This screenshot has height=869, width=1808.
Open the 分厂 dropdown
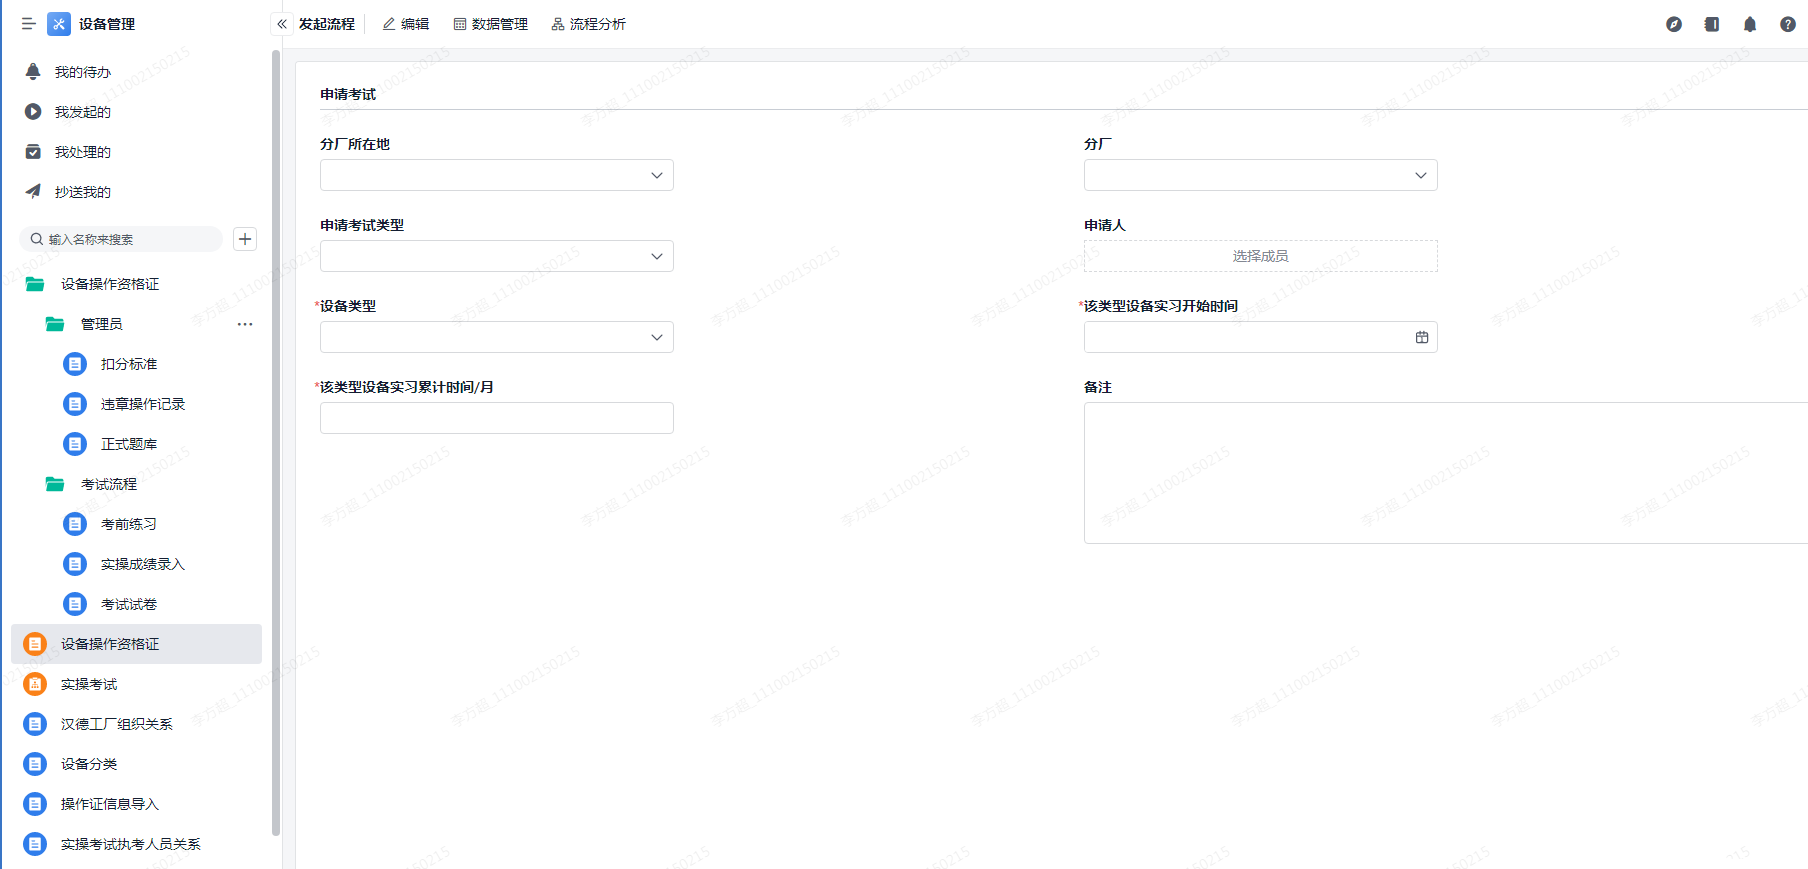pyautogui.click(x=1260, y=175)
